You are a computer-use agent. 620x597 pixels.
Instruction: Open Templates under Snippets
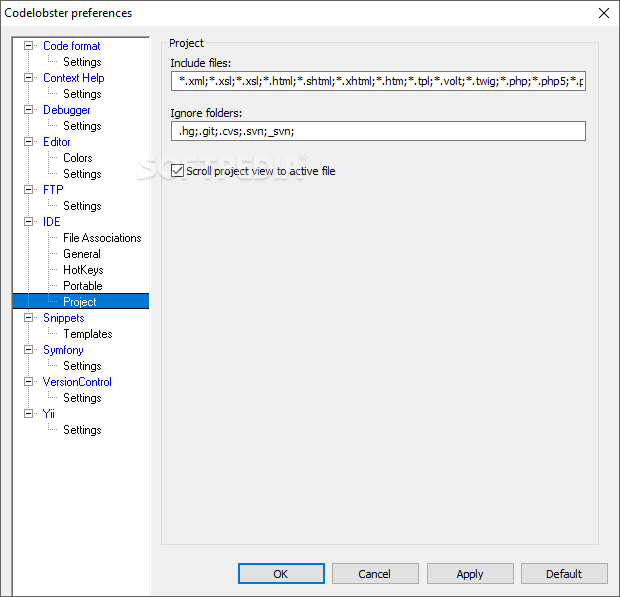tap(88, 334)
